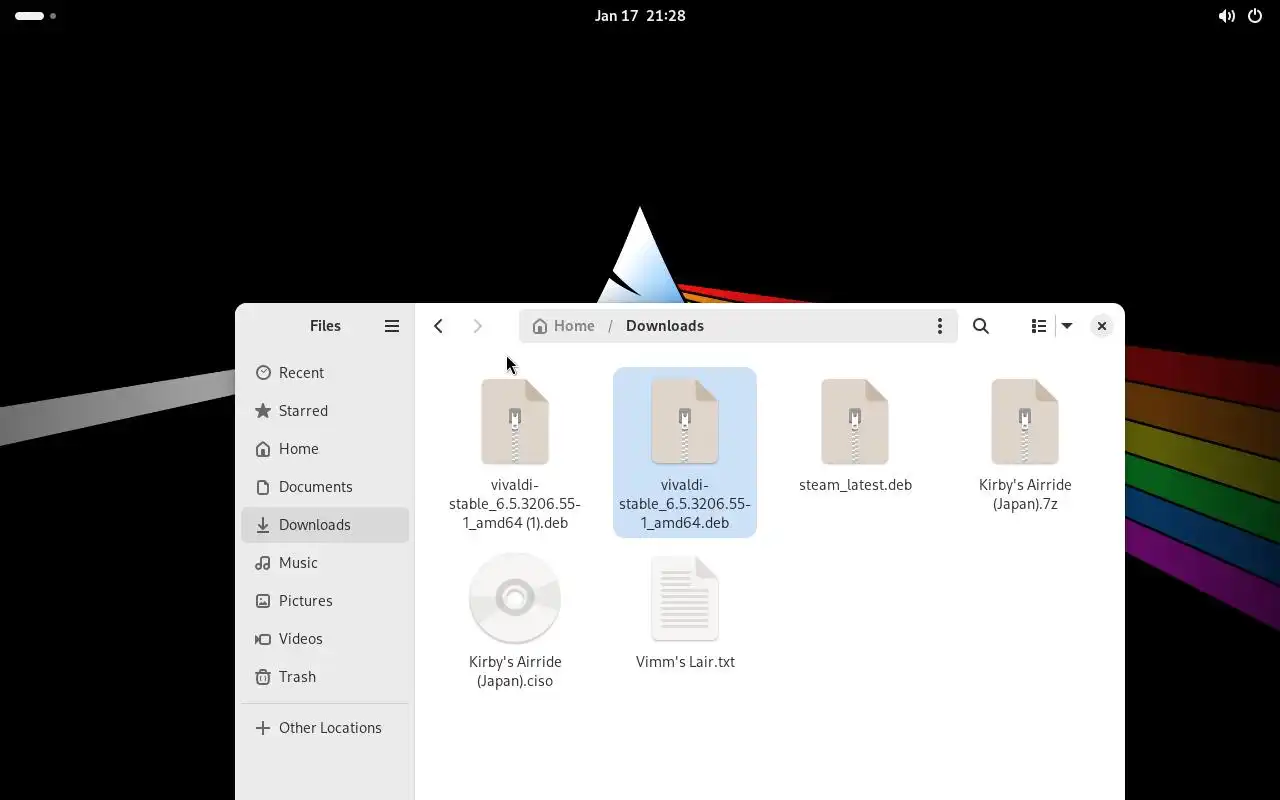Expand view options dropdown arrow
Screen dimensions: 1280x800
pyautogui.click(x=1067, y=326)
